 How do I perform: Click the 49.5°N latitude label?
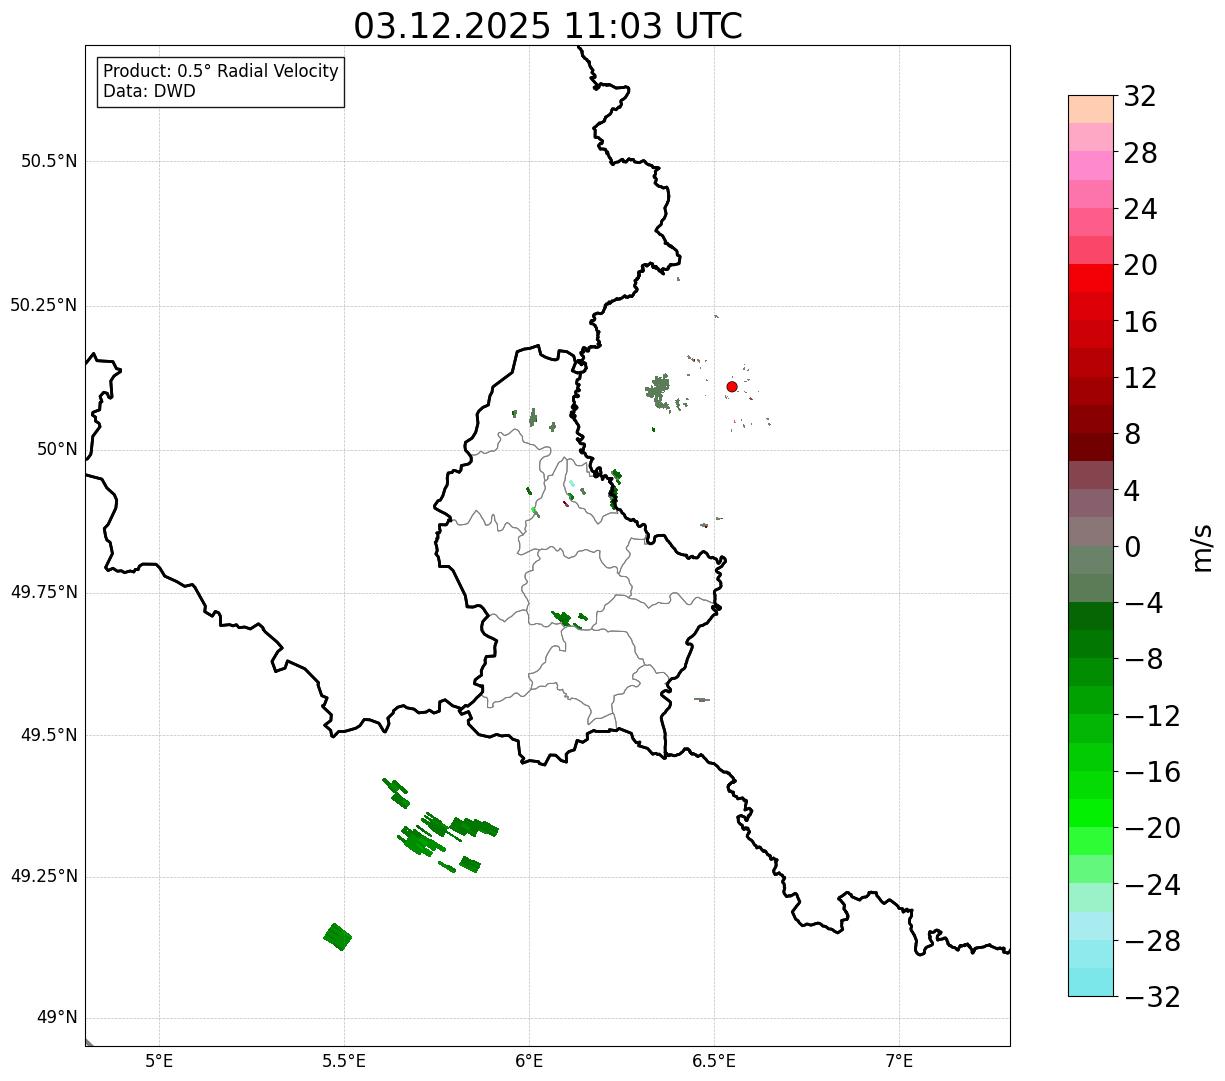tap(49, 735)
